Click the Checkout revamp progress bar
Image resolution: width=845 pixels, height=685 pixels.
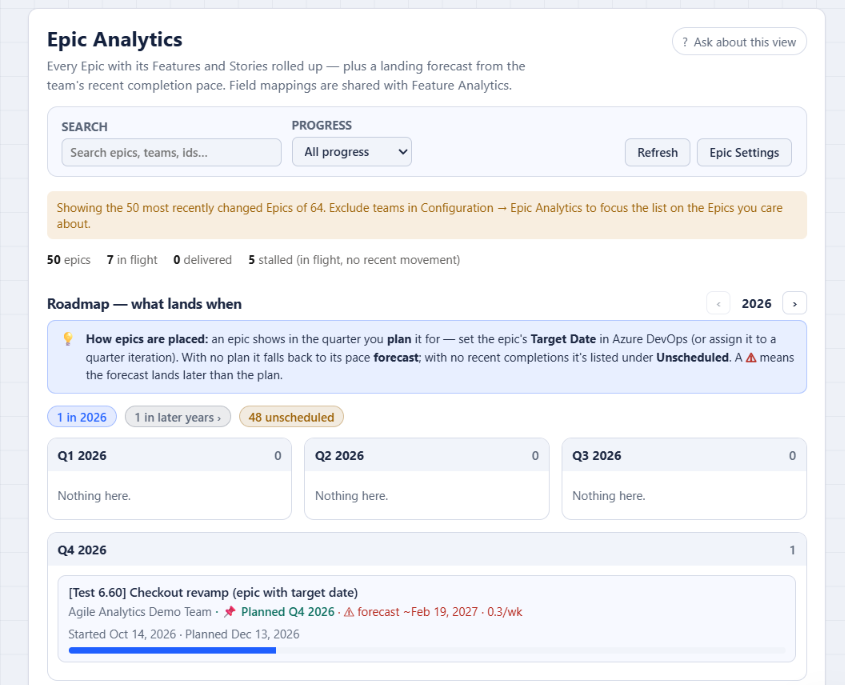tap(427, 651)
